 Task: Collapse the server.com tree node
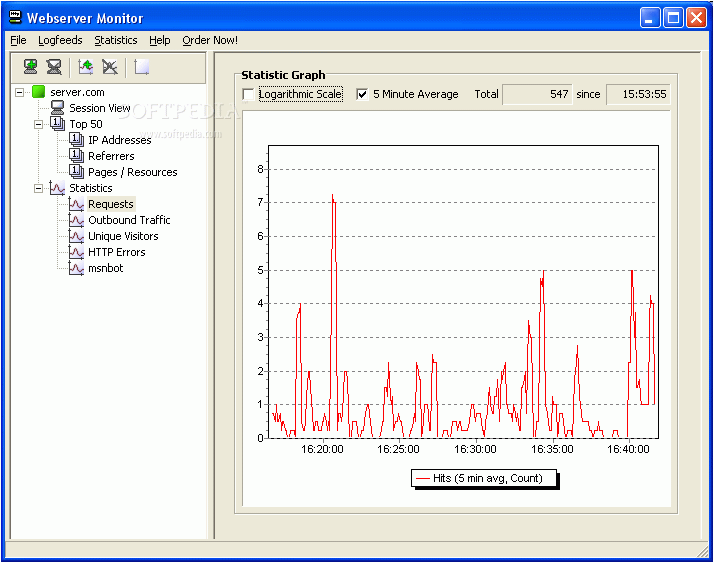(x=20, y=92)
